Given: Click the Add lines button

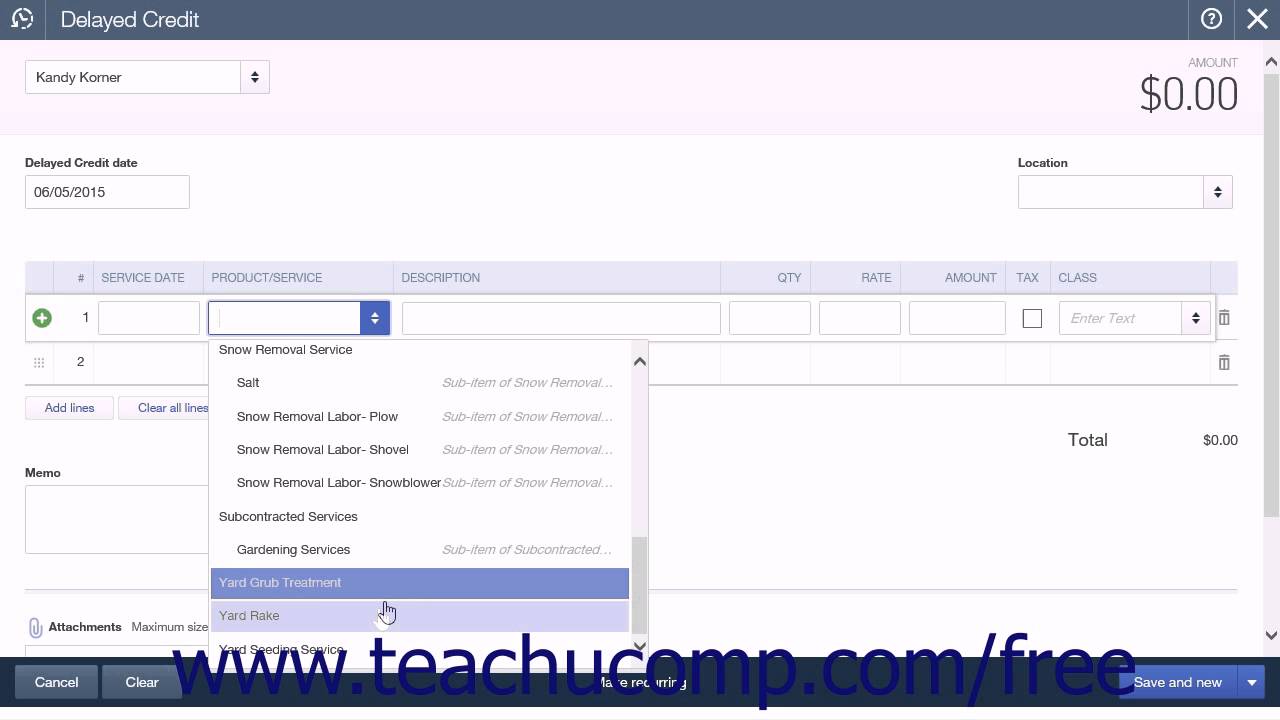Looking at the screenshot, I should 69,408.
